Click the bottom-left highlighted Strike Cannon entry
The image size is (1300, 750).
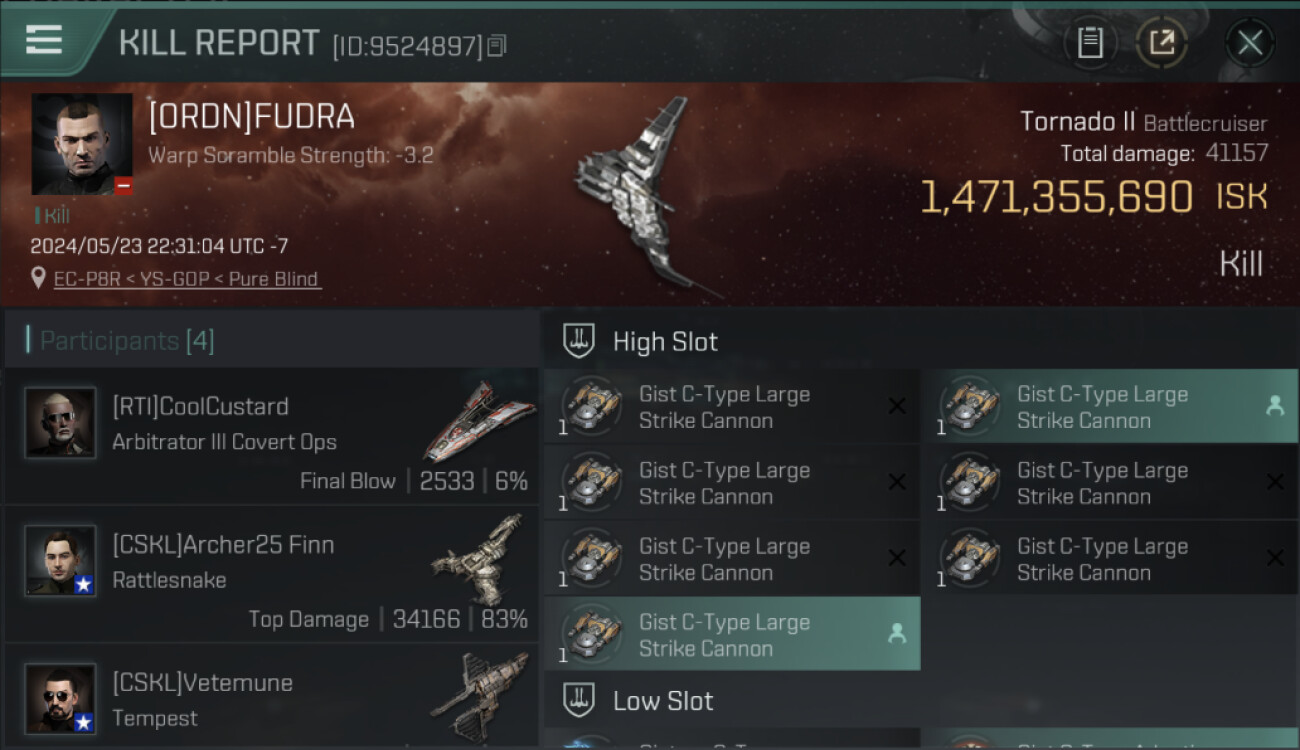tap(732, 635)
